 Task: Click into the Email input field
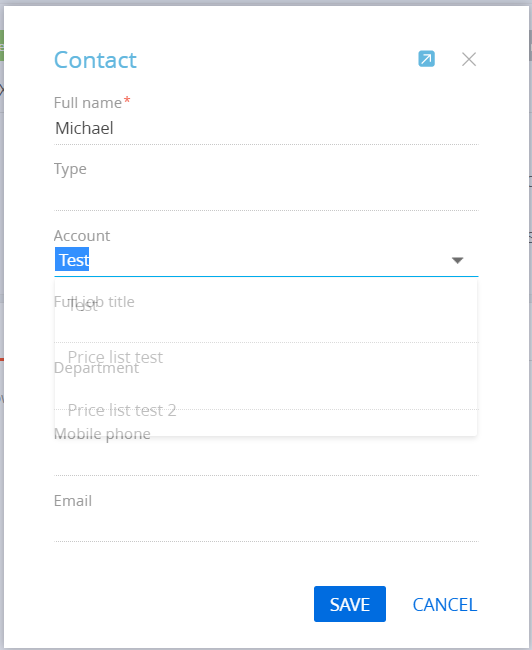pos(266,526)
